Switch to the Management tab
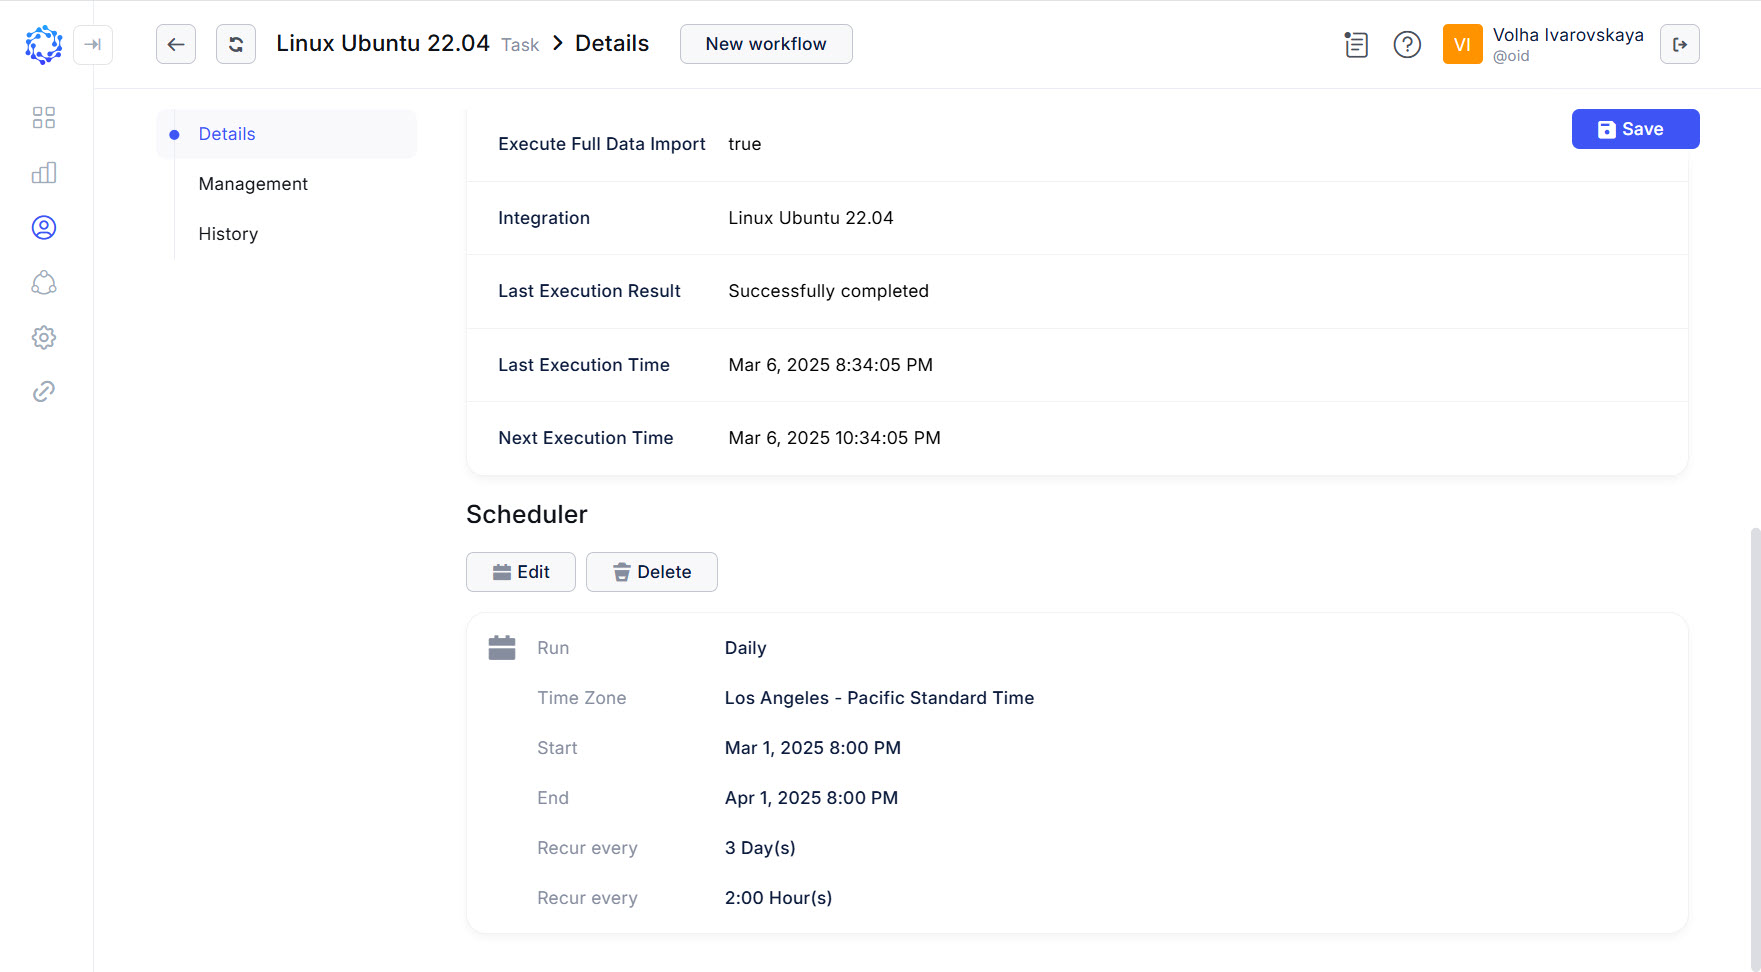 (x=253, y=183)
